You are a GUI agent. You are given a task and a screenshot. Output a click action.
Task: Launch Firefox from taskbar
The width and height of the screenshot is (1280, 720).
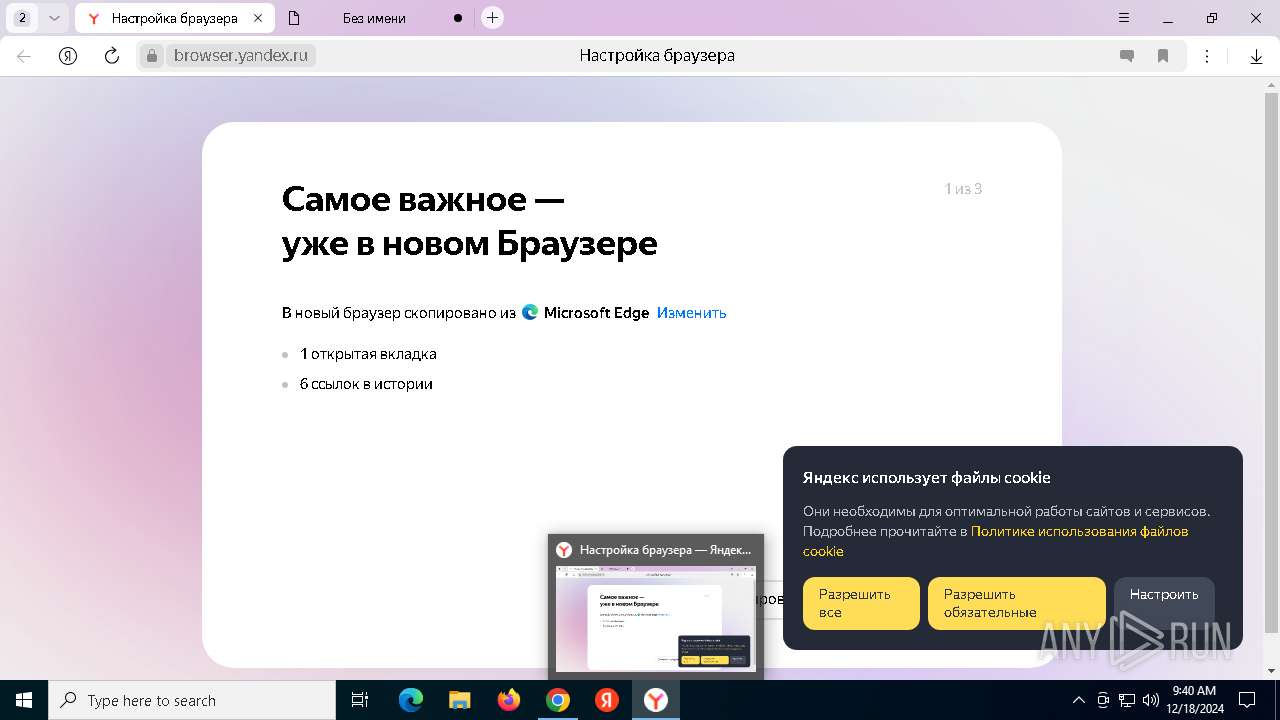(509, 700)
